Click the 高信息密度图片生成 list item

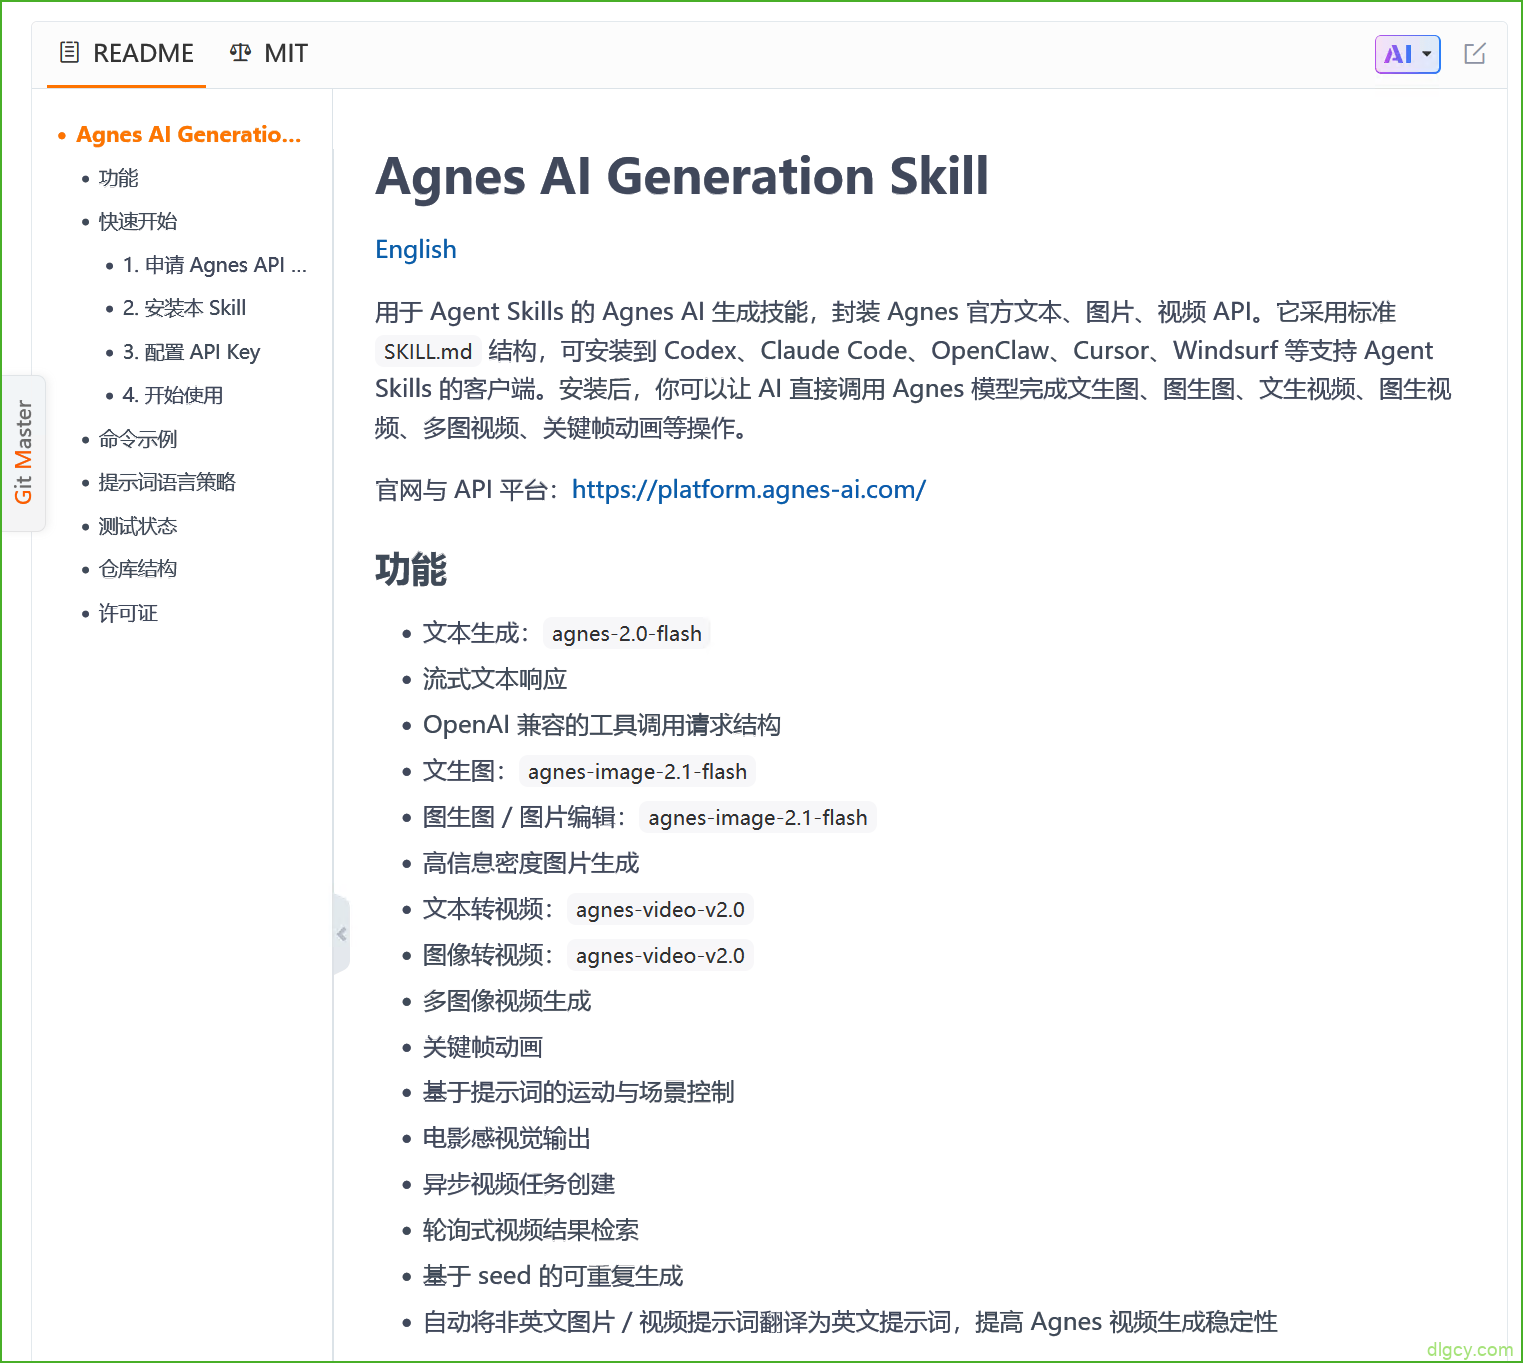click(531, 863)
